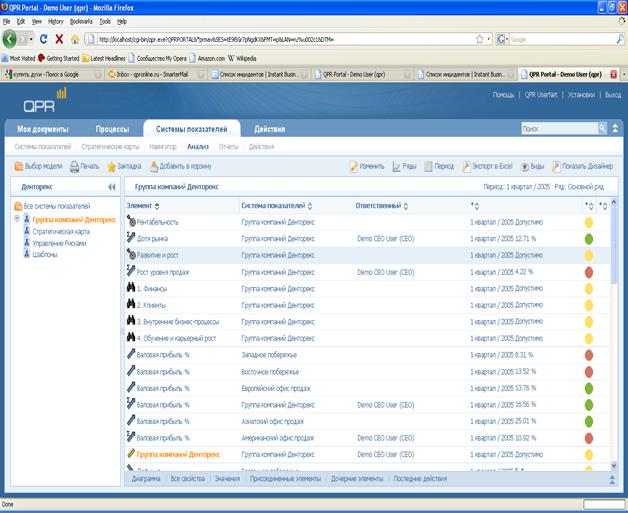Open the Диаграмма bottom panel tab
The image size is (628, 513).
point(146,479)
